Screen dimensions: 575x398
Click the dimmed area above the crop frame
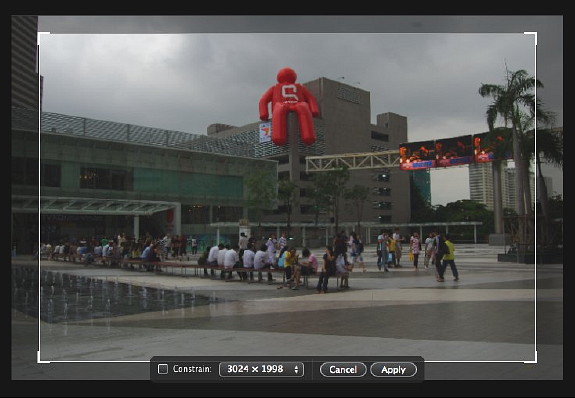click(287, 24)
